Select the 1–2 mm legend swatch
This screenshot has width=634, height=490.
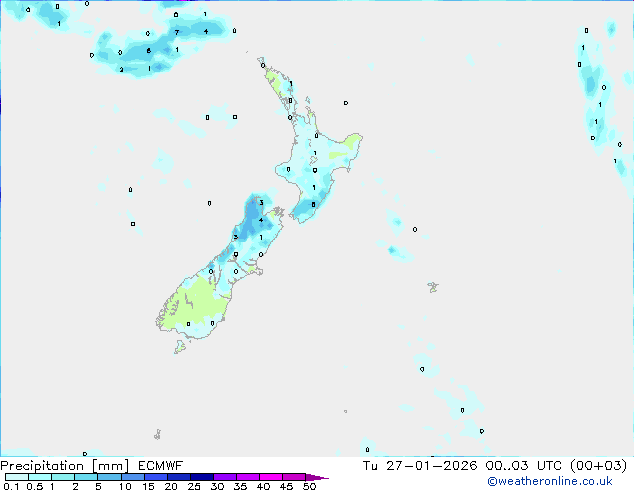pos(63,477)
